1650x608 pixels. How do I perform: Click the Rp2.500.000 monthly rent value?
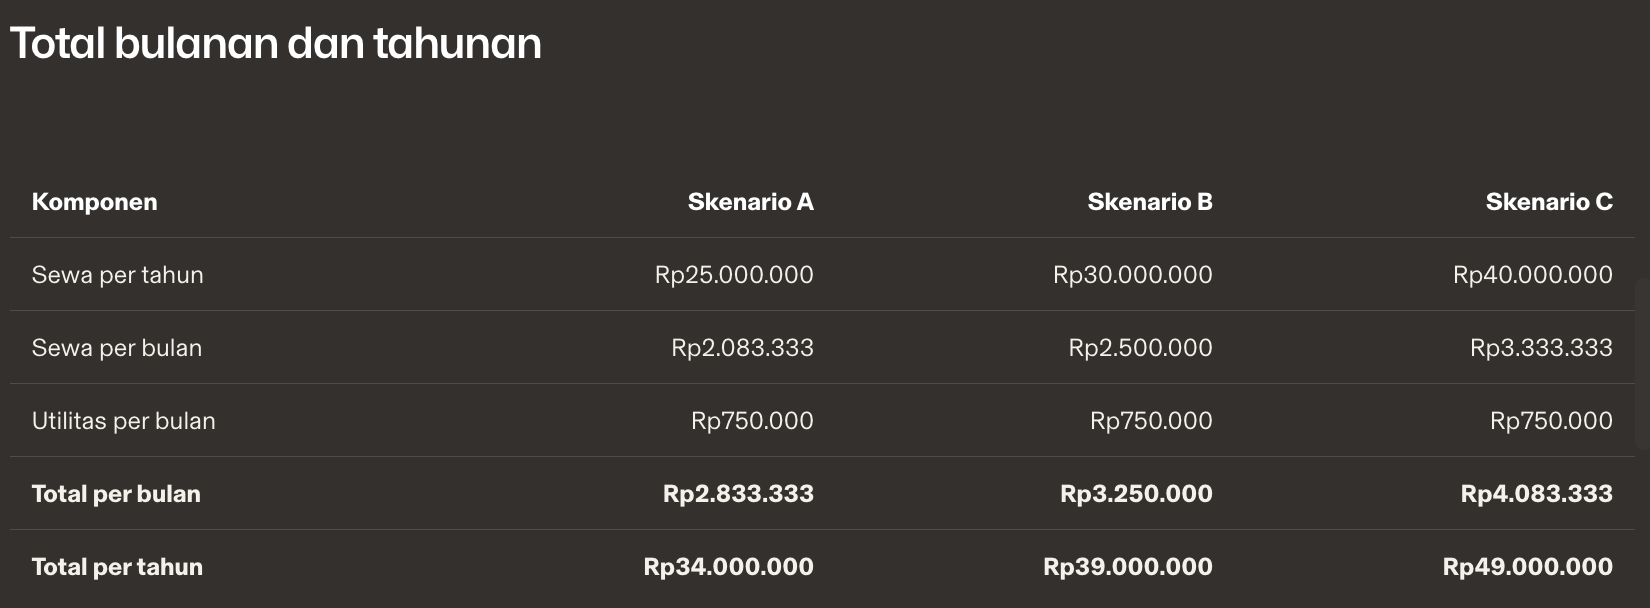click(1141, 348)
